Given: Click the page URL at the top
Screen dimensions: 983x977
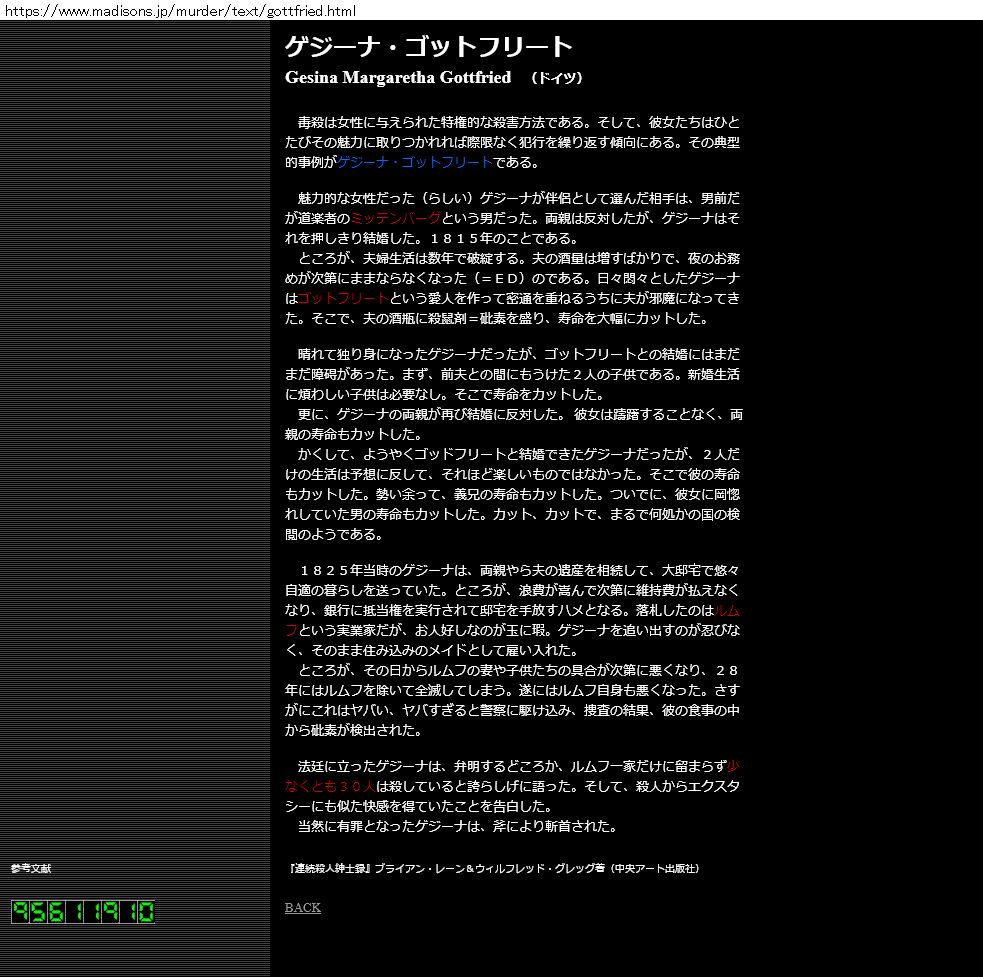Looking at the screenshot, I should coord(180,10).
